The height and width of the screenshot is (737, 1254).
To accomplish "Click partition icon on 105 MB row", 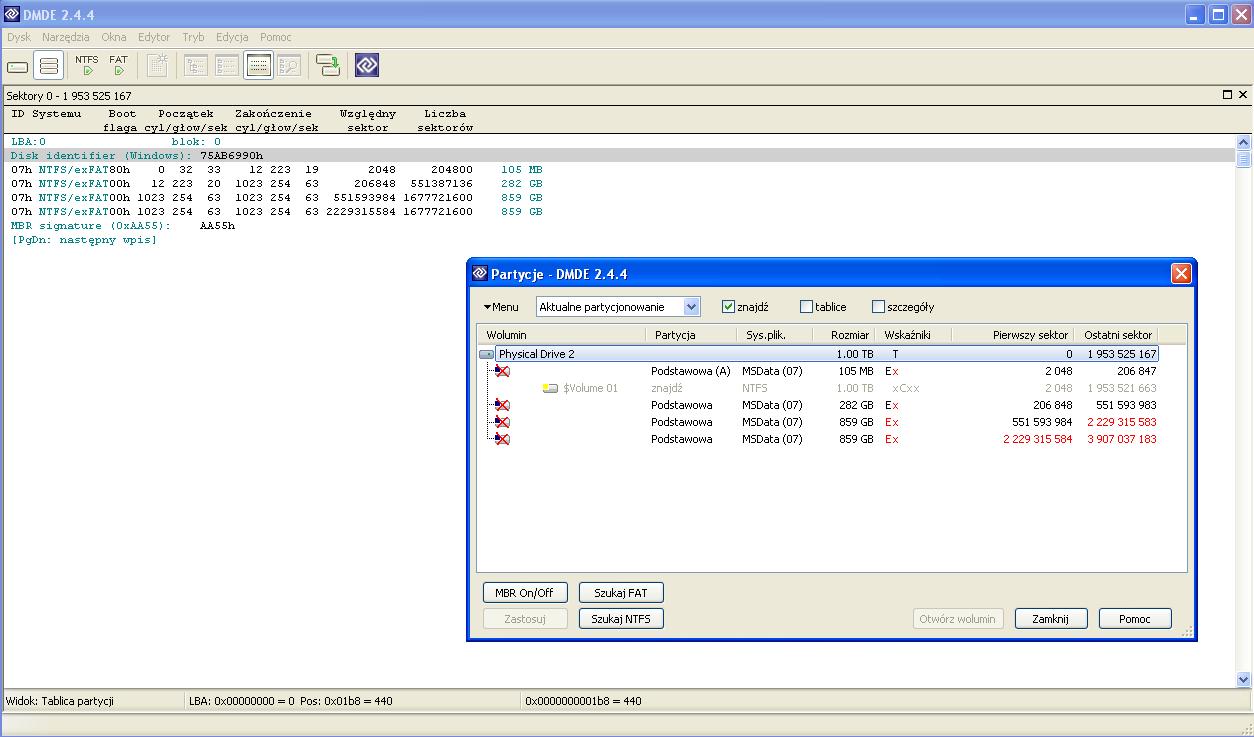I will click(x=501, y=371).
